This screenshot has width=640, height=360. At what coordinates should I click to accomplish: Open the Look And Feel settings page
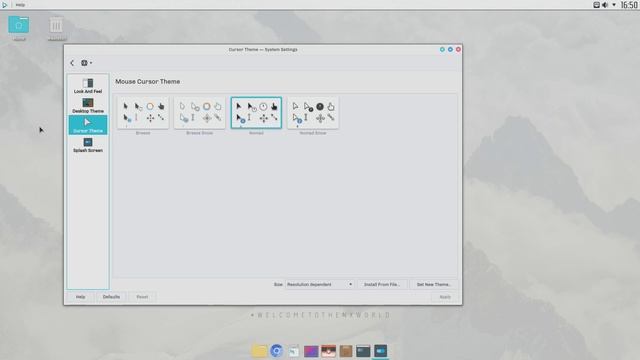tap(88, 86)
